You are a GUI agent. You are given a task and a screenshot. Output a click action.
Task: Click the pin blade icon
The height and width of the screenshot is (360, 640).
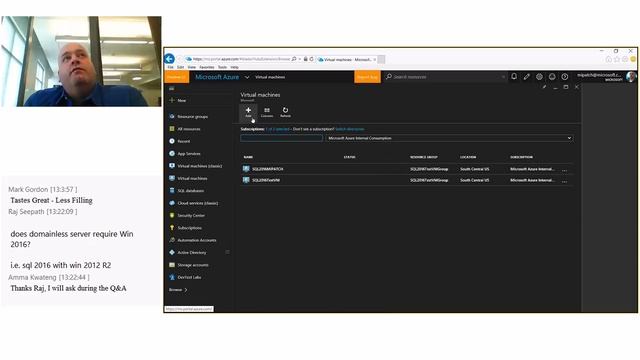(544, 87)
